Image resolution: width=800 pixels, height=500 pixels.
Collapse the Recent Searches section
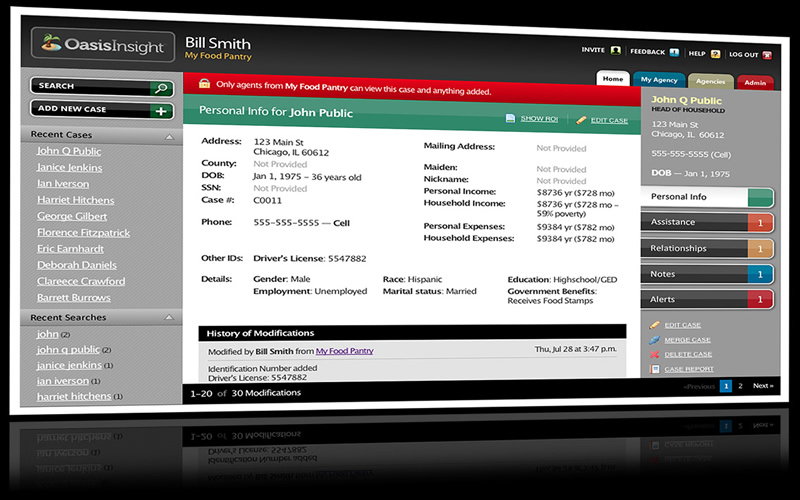click(169, 317)
